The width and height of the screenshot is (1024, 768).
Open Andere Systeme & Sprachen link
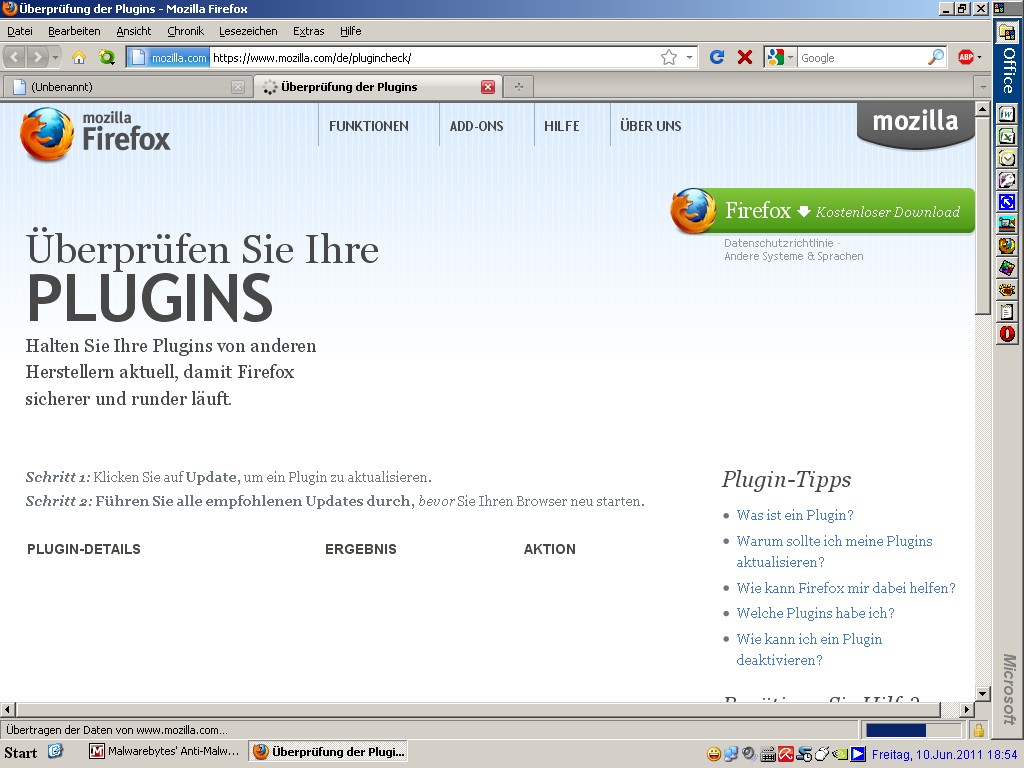pos(793,256)
